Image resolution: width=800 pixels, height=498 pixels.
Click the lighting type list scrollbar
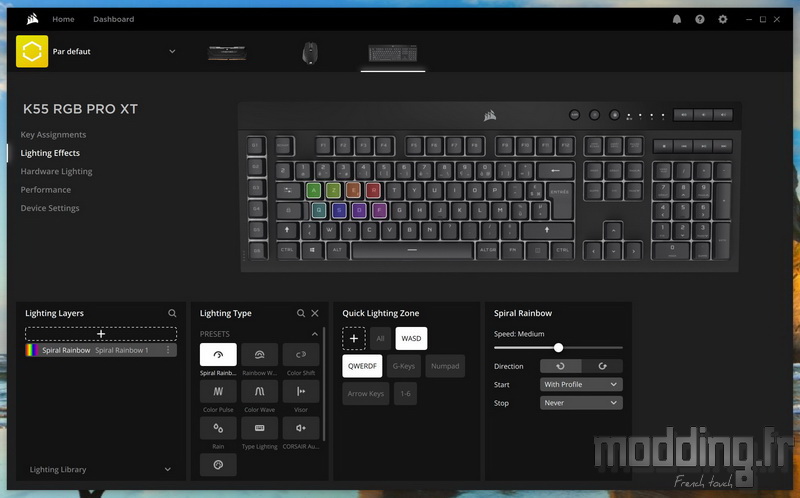pyautogui.click(x=324, y=385)
